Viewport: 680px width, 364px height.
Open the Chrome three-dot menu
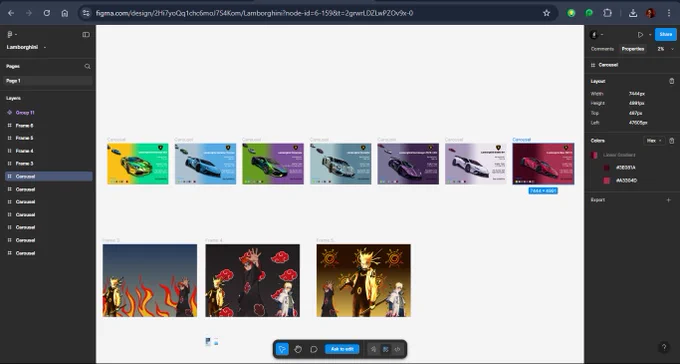tap(668, 13)
